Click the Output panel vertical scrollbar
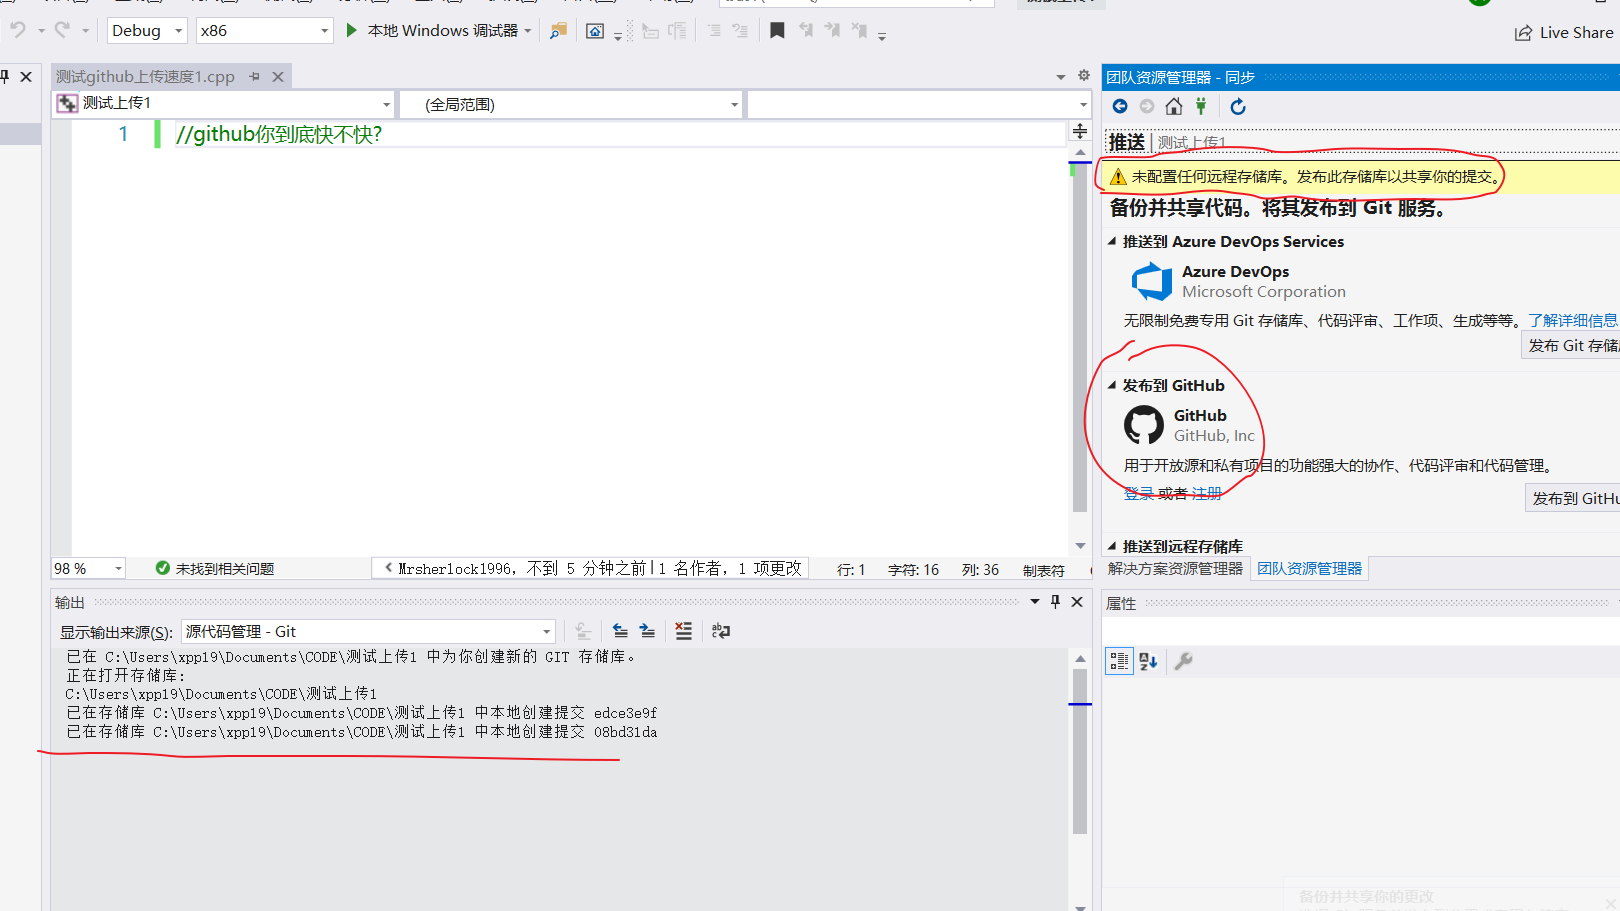This screenshot has height=911, width=1620. 1080,751
